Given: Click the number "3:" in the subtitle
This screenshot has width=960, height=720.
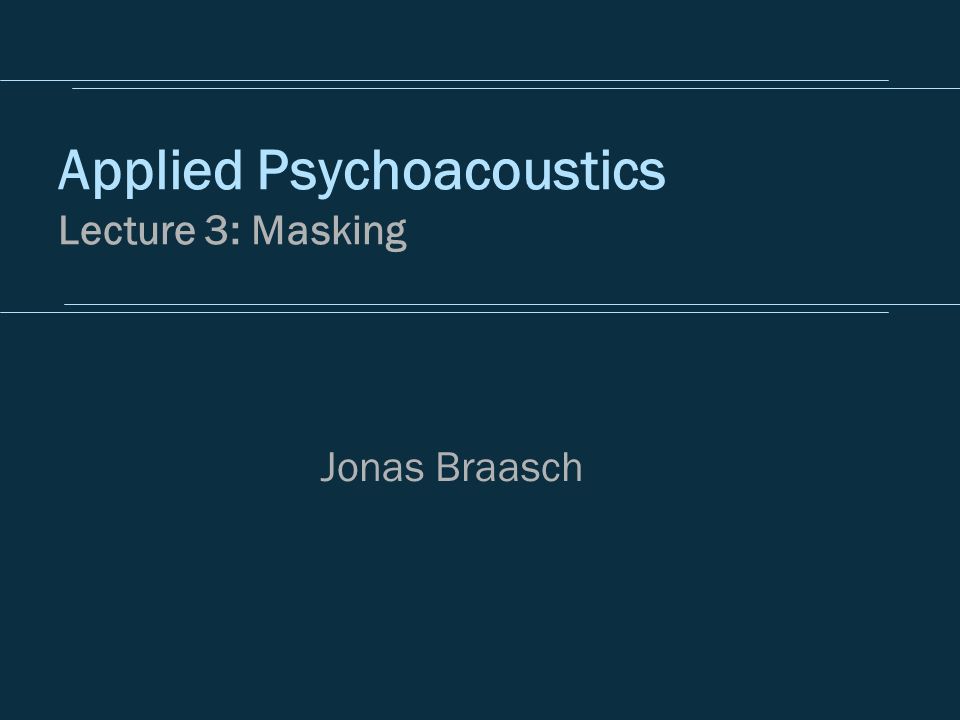Looking at the screenshot, I should (223, 230).
